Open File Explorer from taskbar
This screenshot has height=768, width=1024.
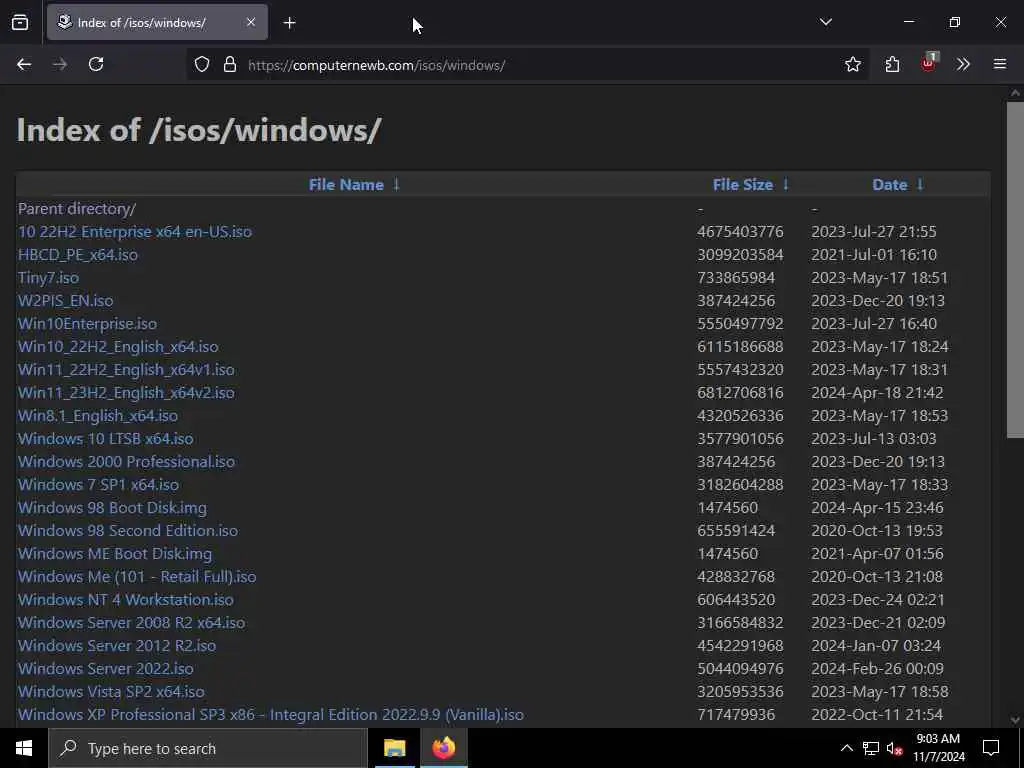tap(394, 748)
